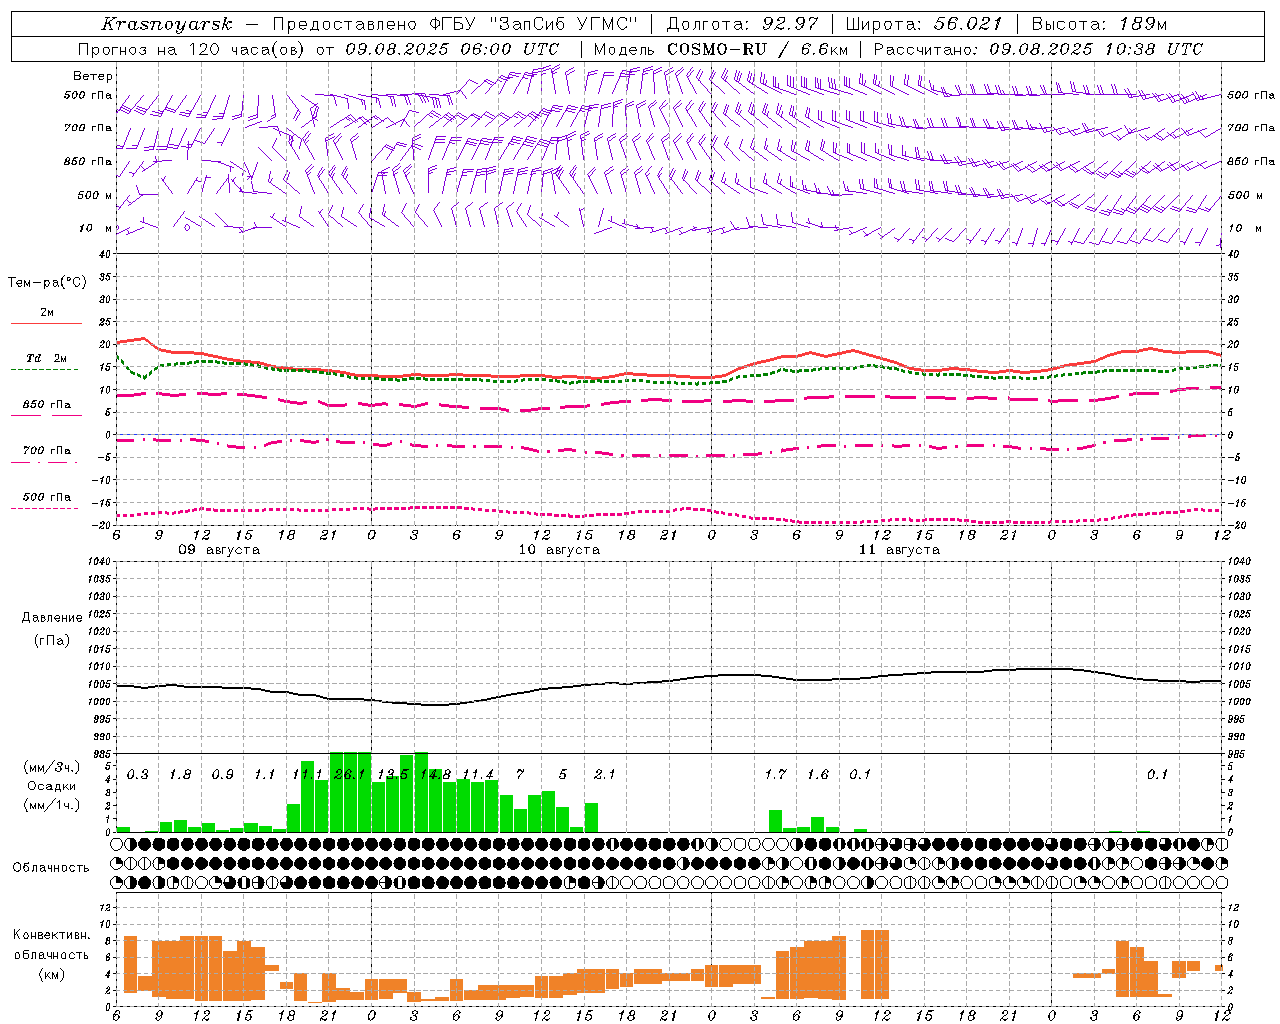This screenshot has width=1280, height=1024.
Task: Click the Krasnoyarsk station title
Action: [166, 24]
